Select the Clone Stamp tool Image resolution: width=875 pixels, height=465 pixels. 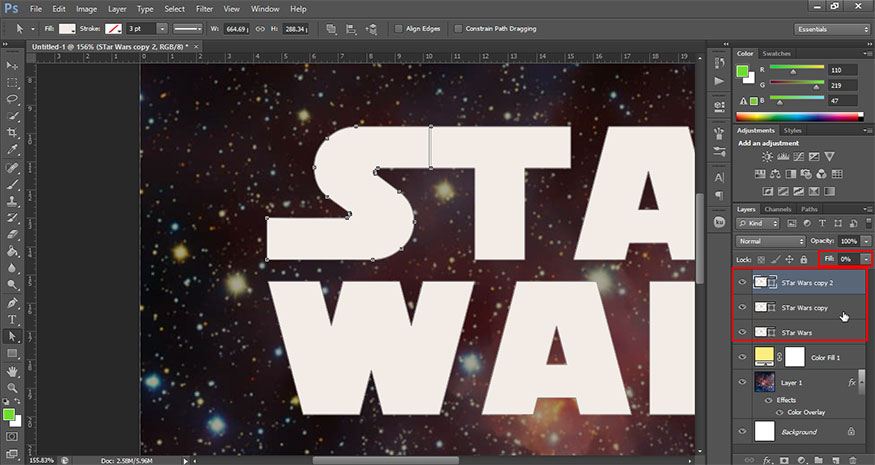point(12,200)
